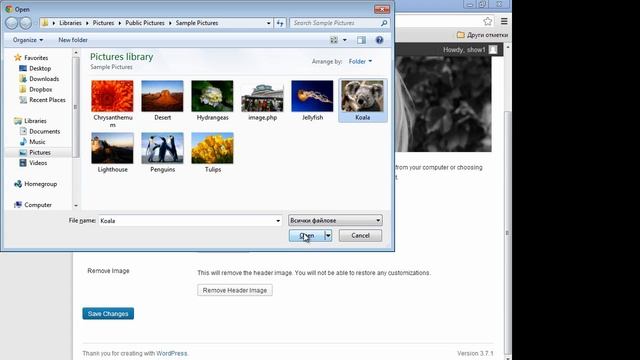Open Chrome's menu (three lines) icon
The image size is (640, 360).
[x=504, y=21]
